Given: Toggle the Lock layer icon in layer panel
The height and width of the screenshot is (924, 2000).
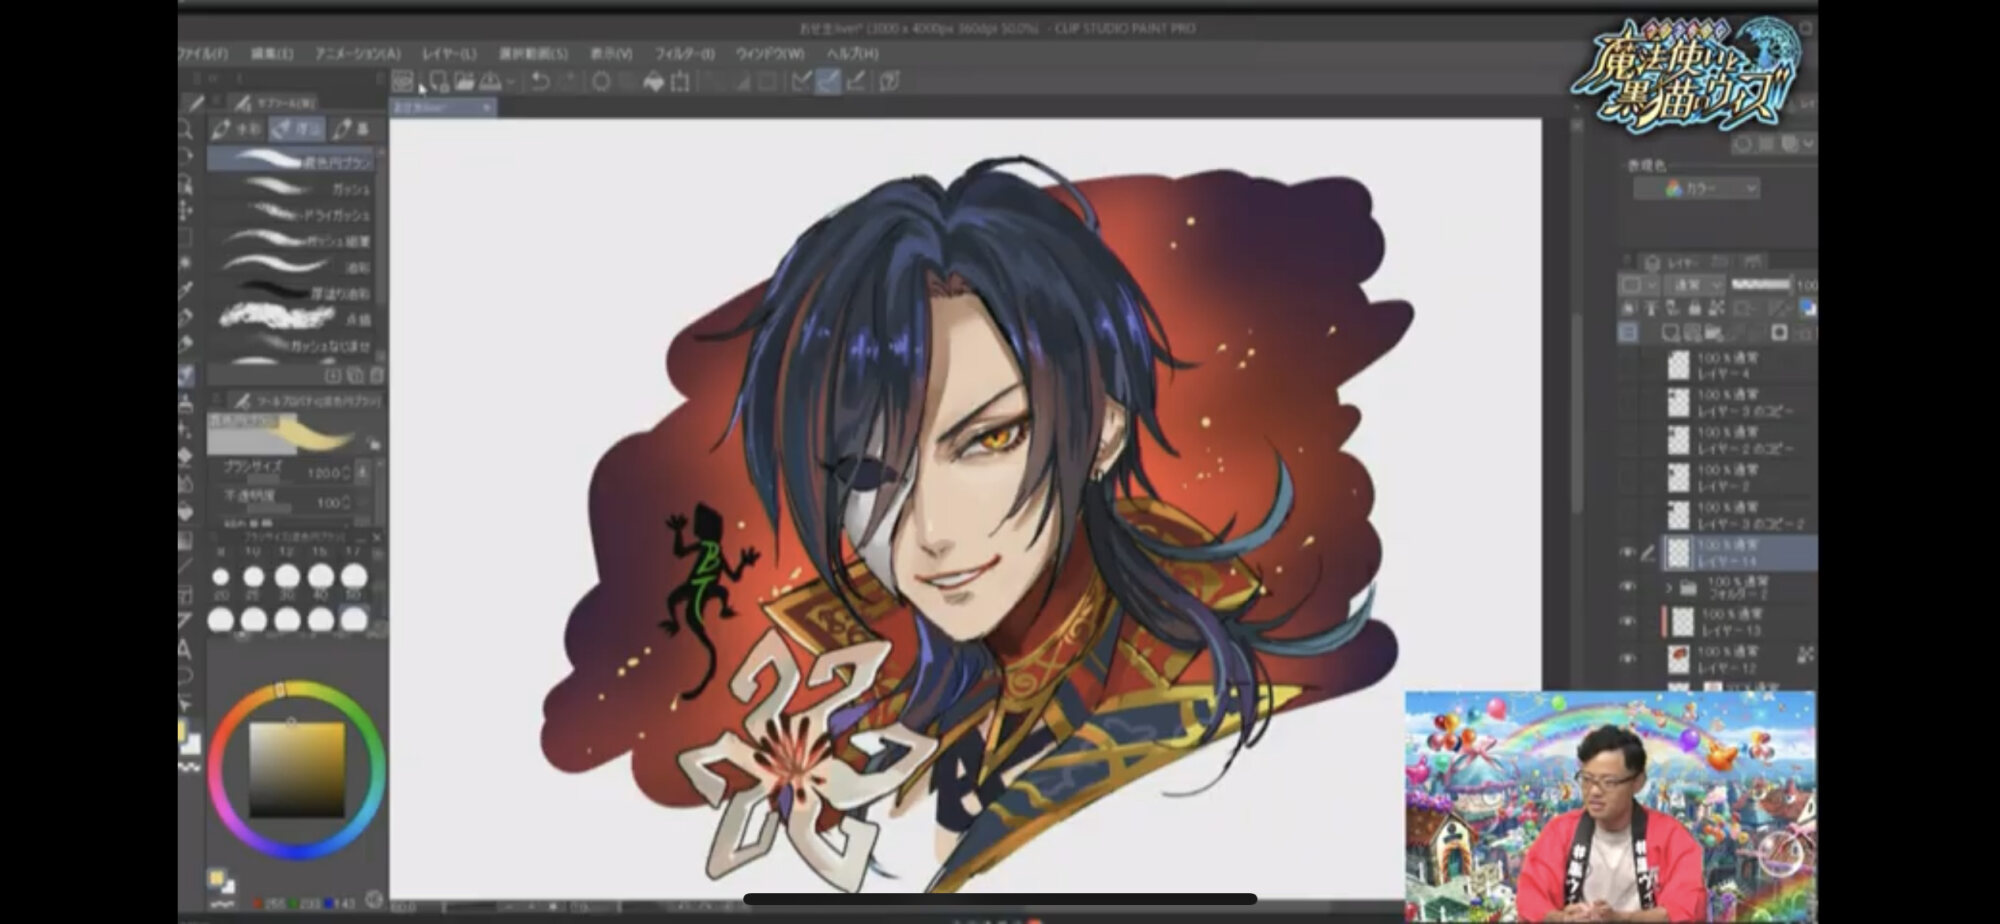Looking at the screenshot, I should point(1694,308).
